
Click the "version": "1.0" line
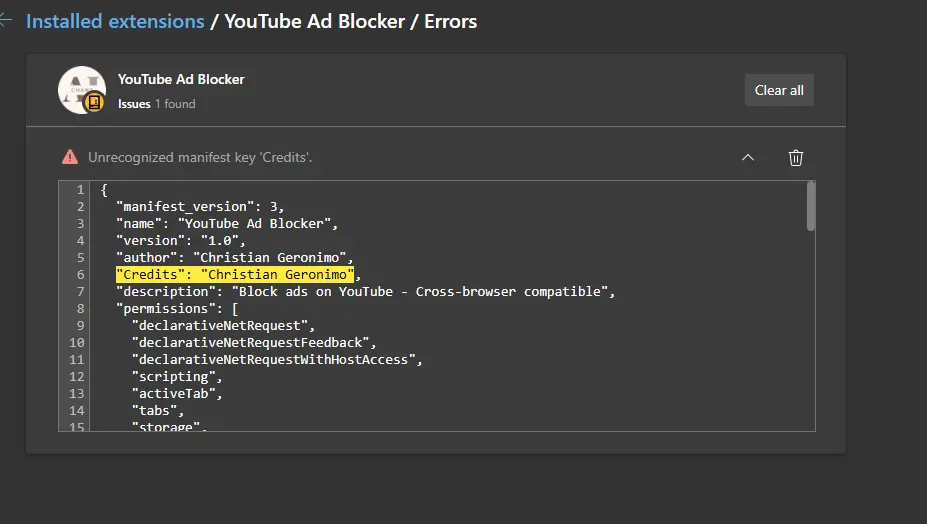coord(180,241)
